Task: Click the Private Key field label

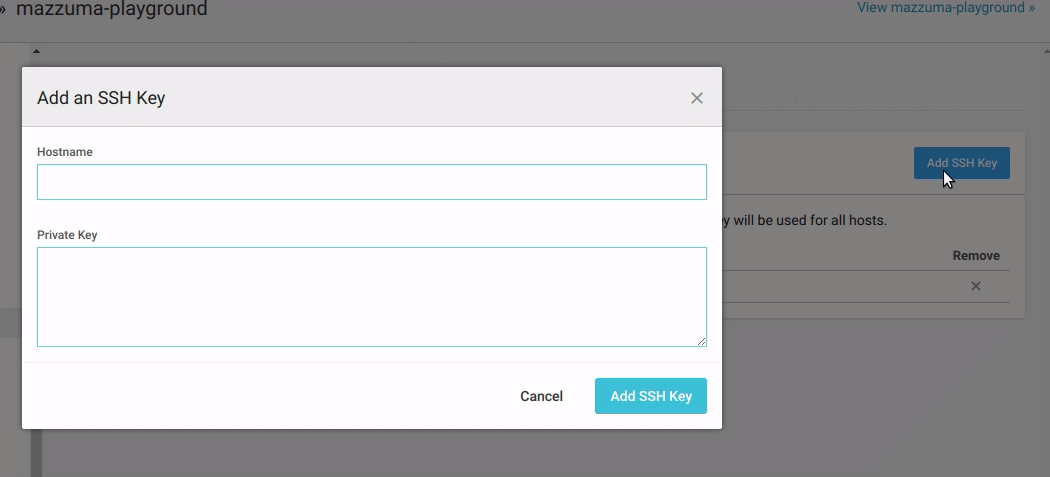Action: tap(67, 235)
